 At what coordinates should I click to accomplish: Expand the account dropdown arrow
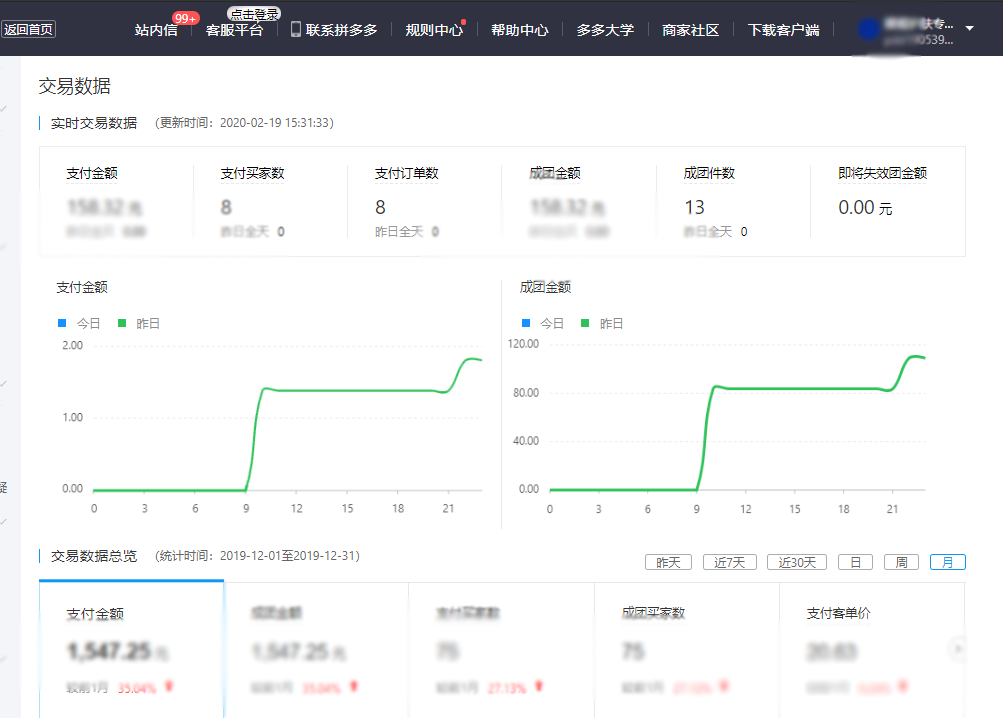(969, 29)
